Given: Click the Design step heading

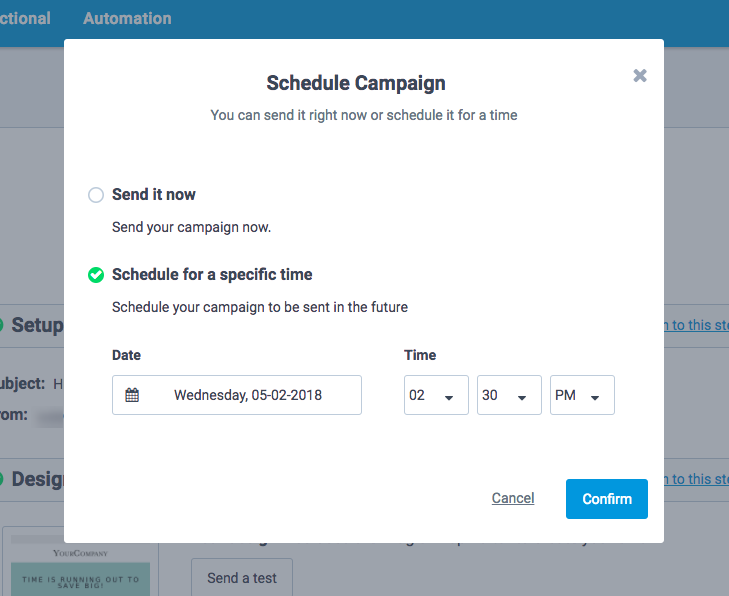Looking at the screenshot, I should pos(37,479).
